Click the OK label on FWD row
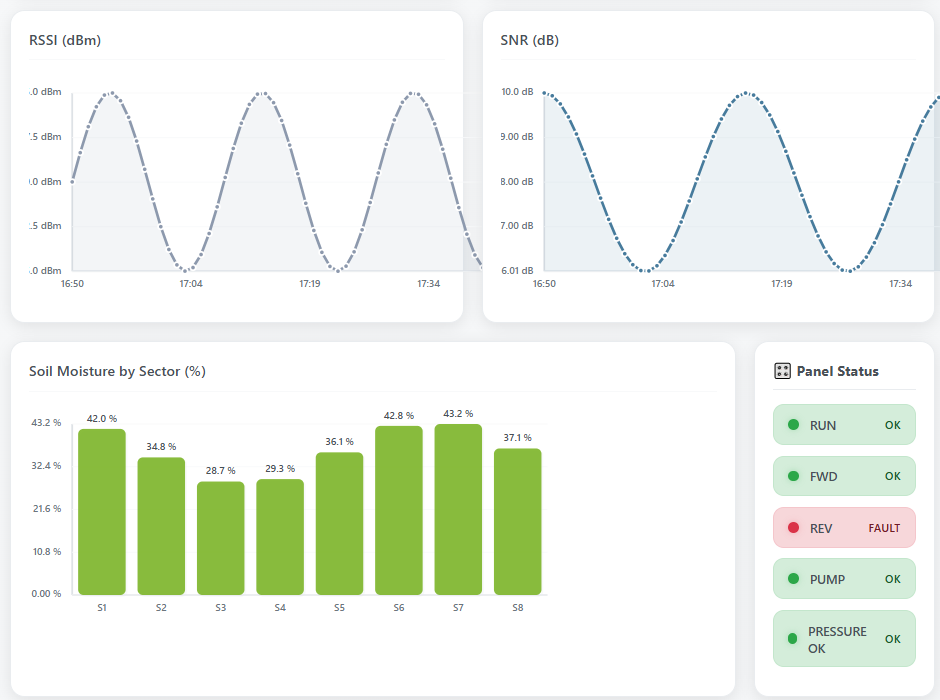Screen dimensions: 940x700 pyautogui.click(x=893, y=476)
